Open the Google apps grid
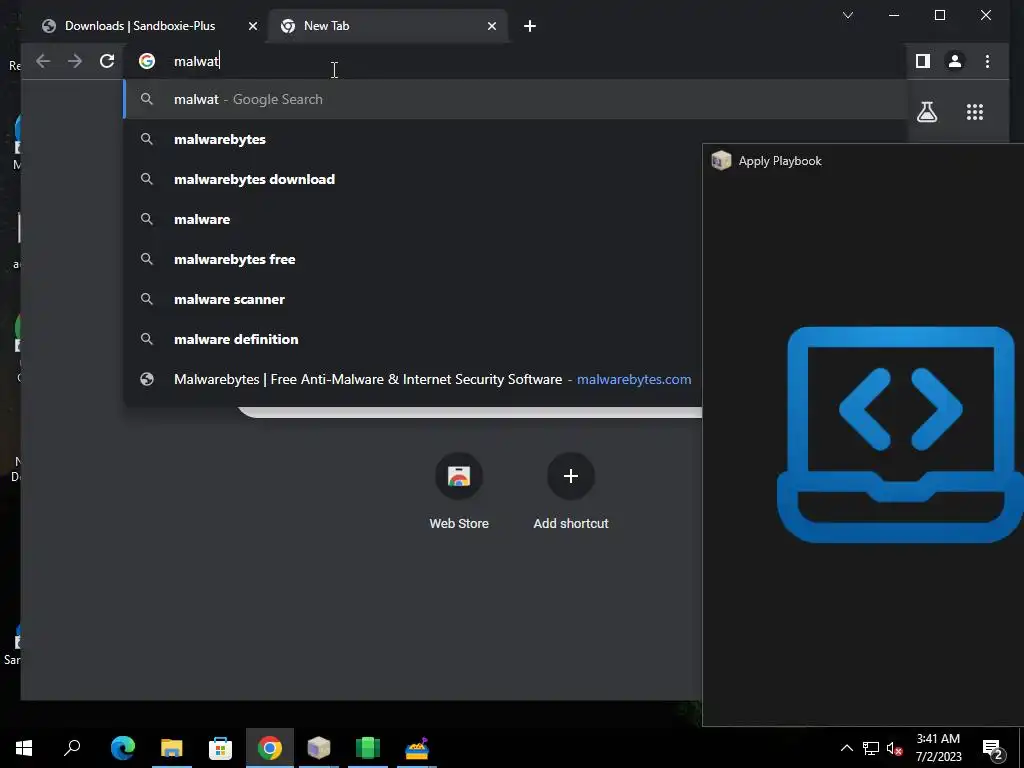 click(x=975, y=112)
